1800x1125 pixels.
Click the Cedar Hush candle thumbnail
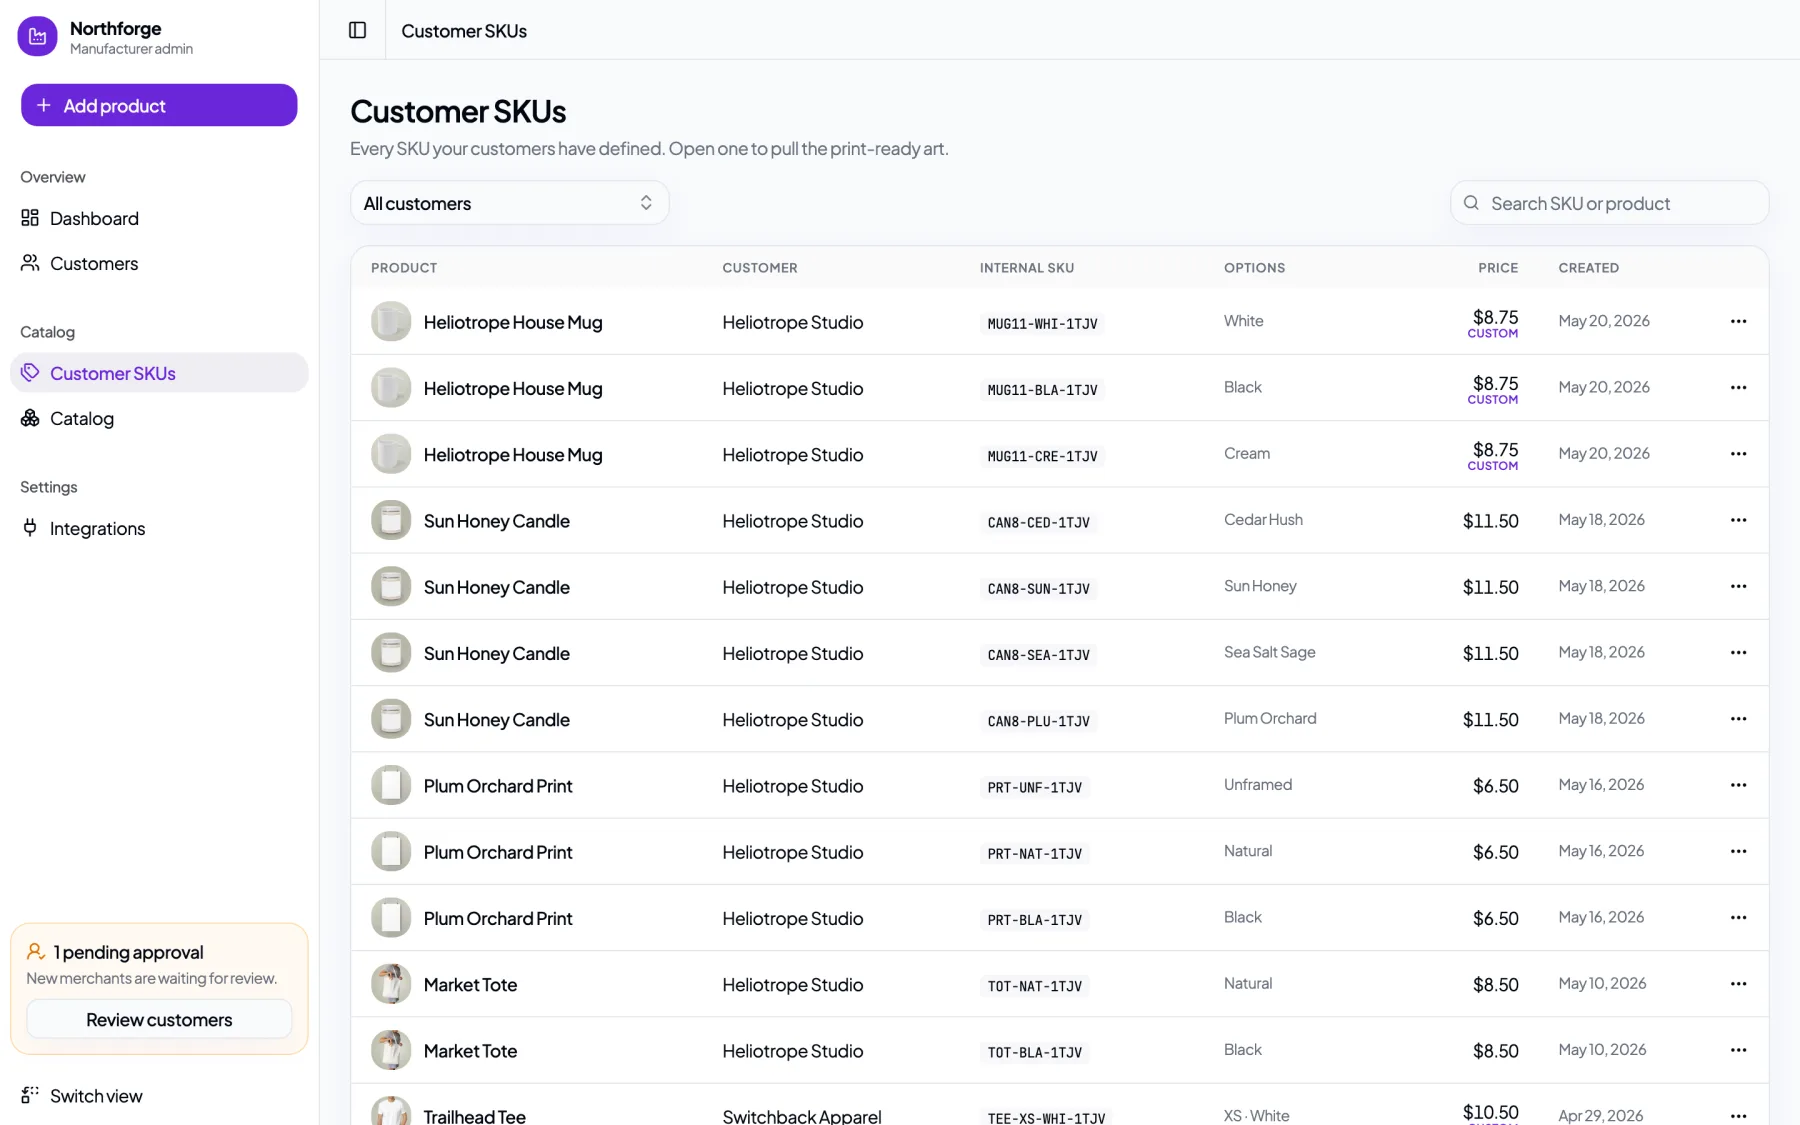click(391, 520)
